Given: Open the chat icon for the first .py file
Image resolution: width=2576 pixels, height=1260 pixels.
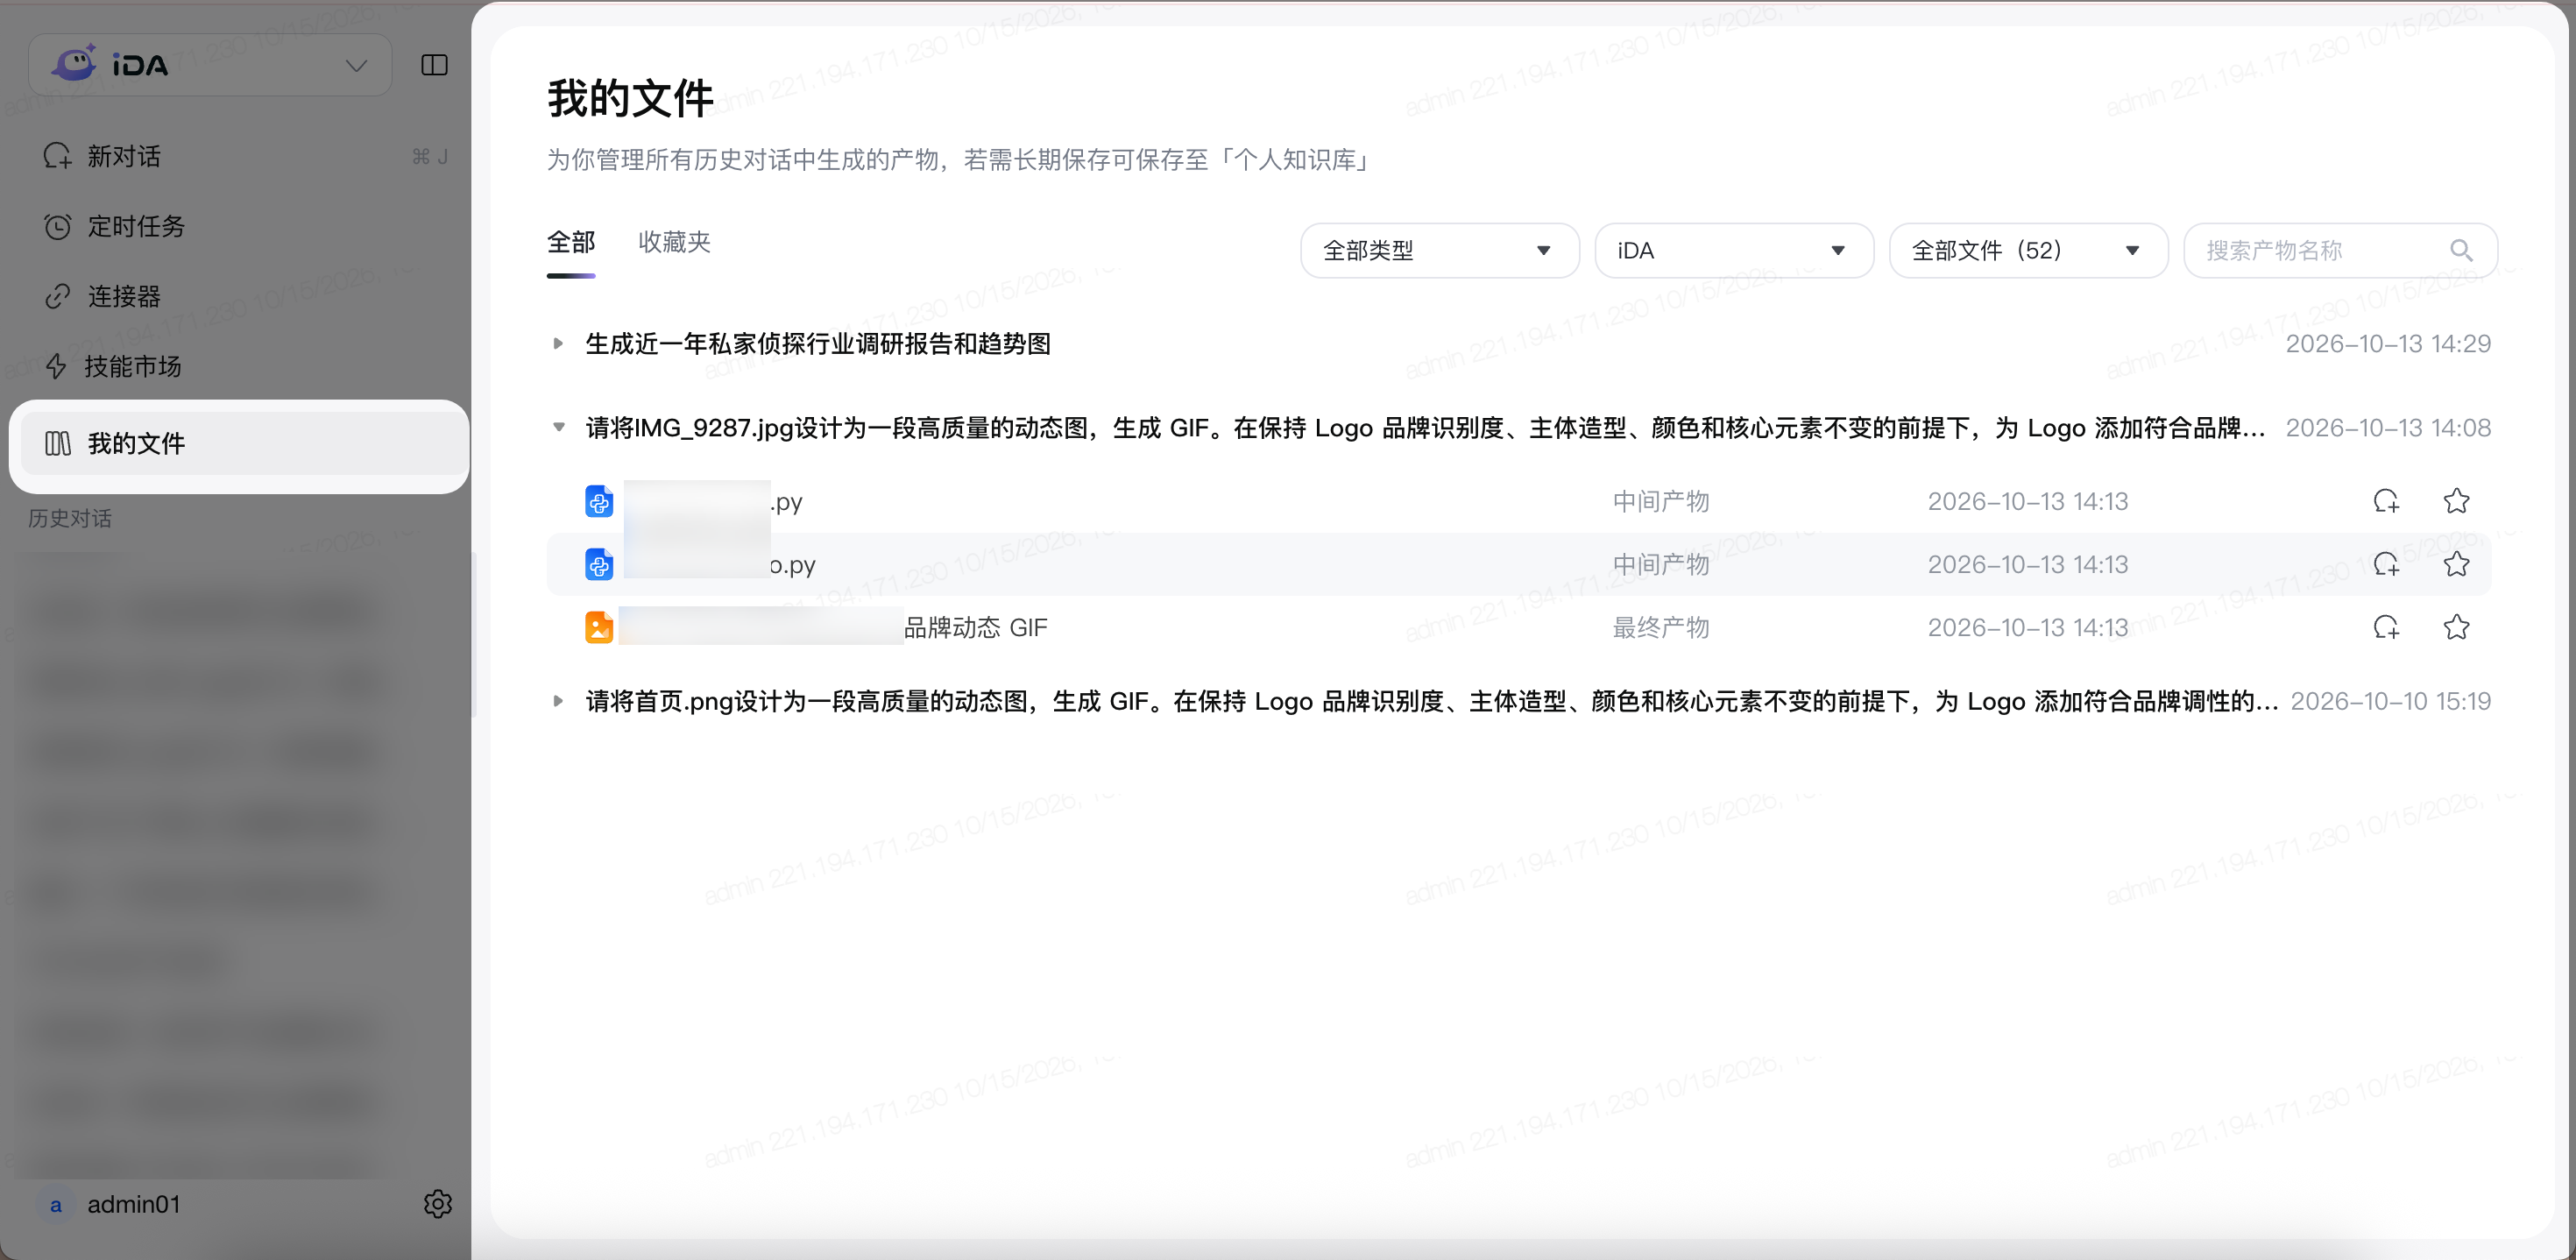Looking at the screenshot, I should [2386, 501].
